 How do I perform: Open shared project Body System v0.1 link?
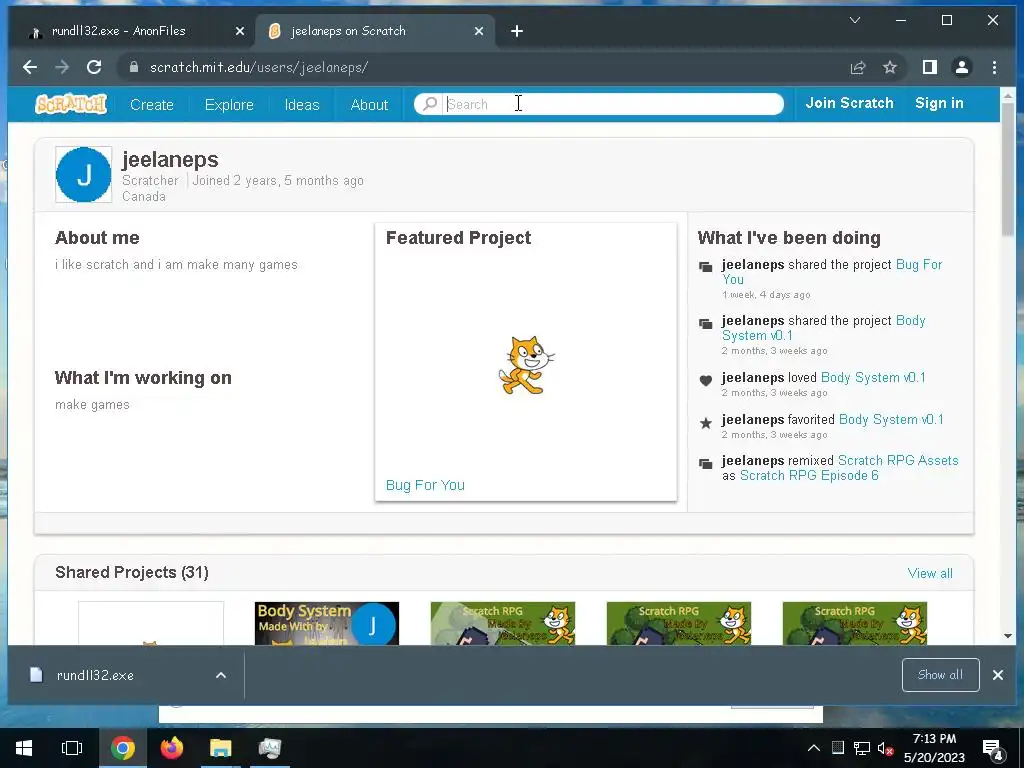[x=910, y=321]
